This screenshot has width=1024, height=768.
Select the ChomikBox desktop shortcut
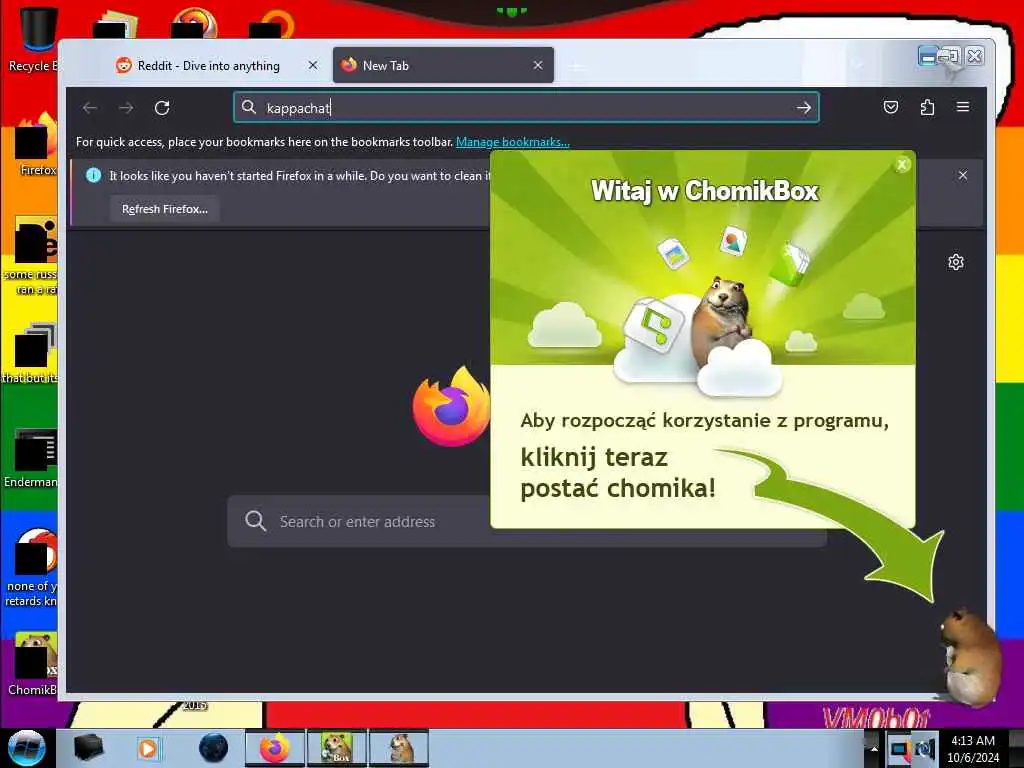33,664
